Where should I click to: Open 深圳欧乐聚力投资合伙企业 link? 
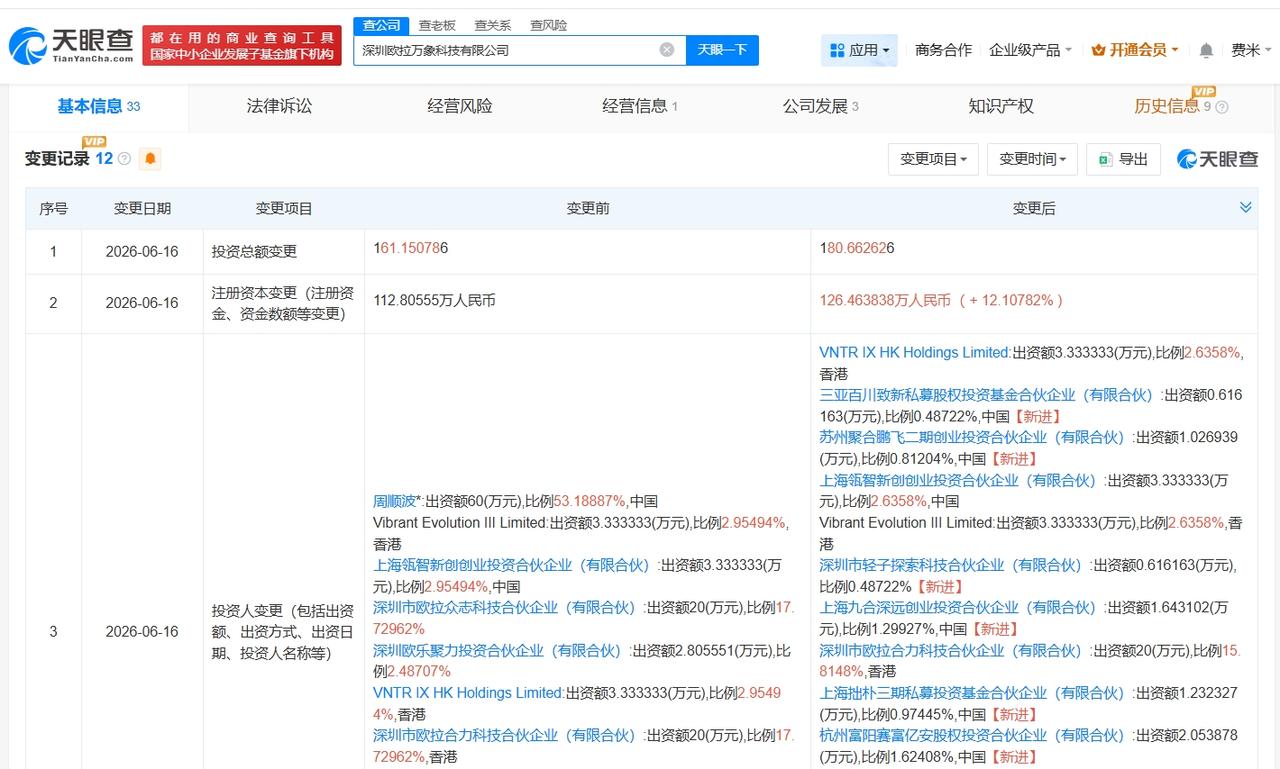498,650
